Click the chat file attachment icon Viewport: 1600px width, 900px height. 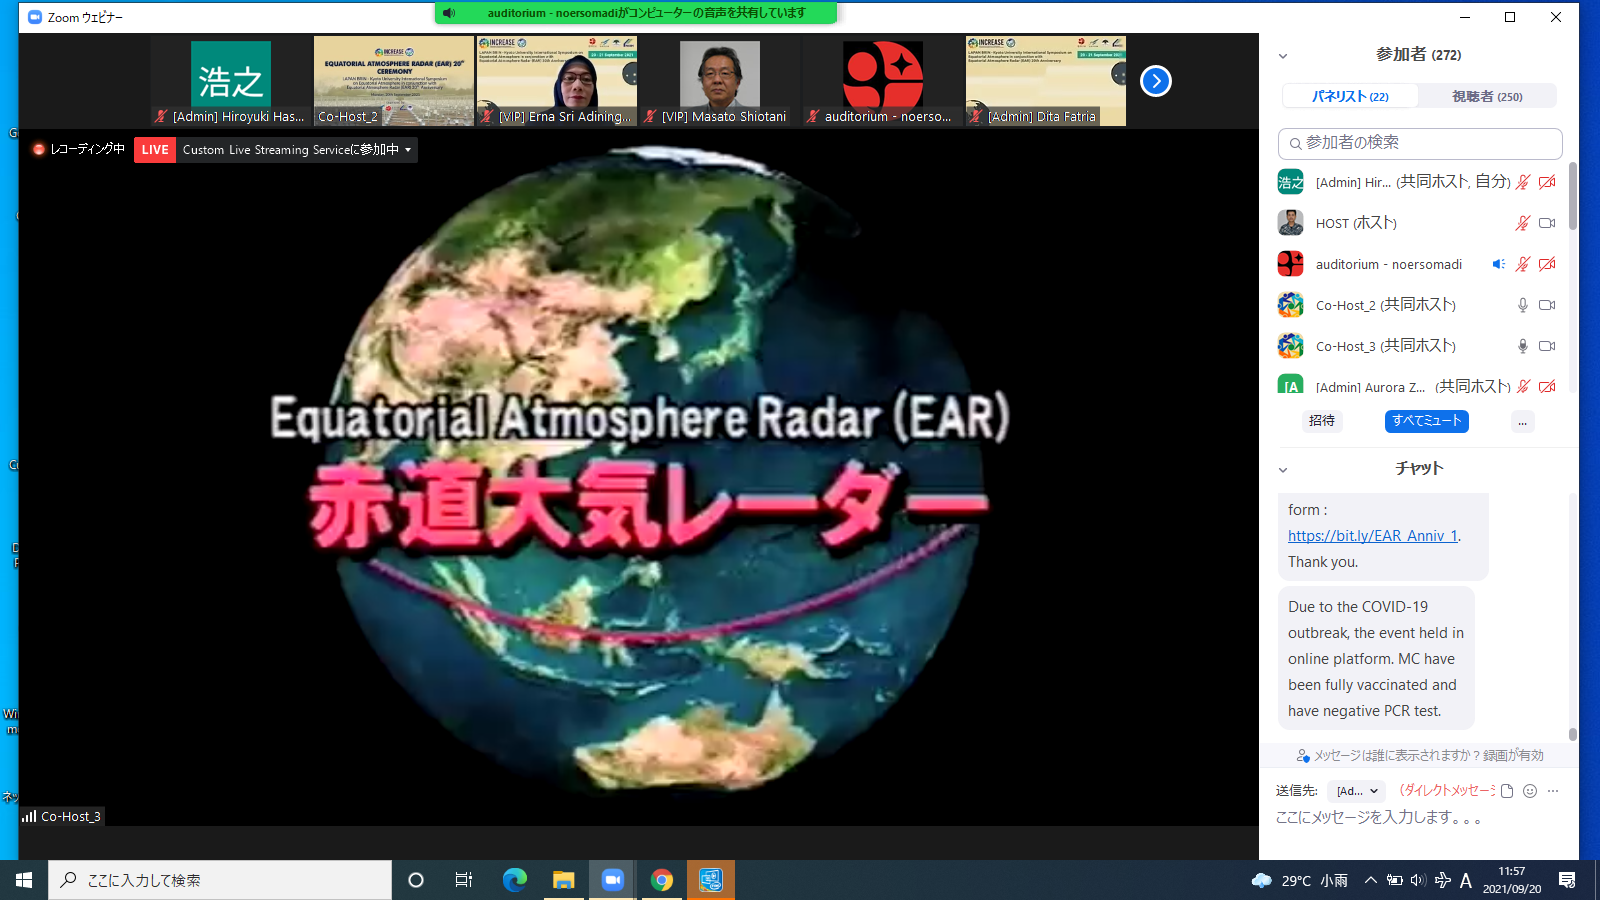pyautogui.click(x=1507, y=791)
